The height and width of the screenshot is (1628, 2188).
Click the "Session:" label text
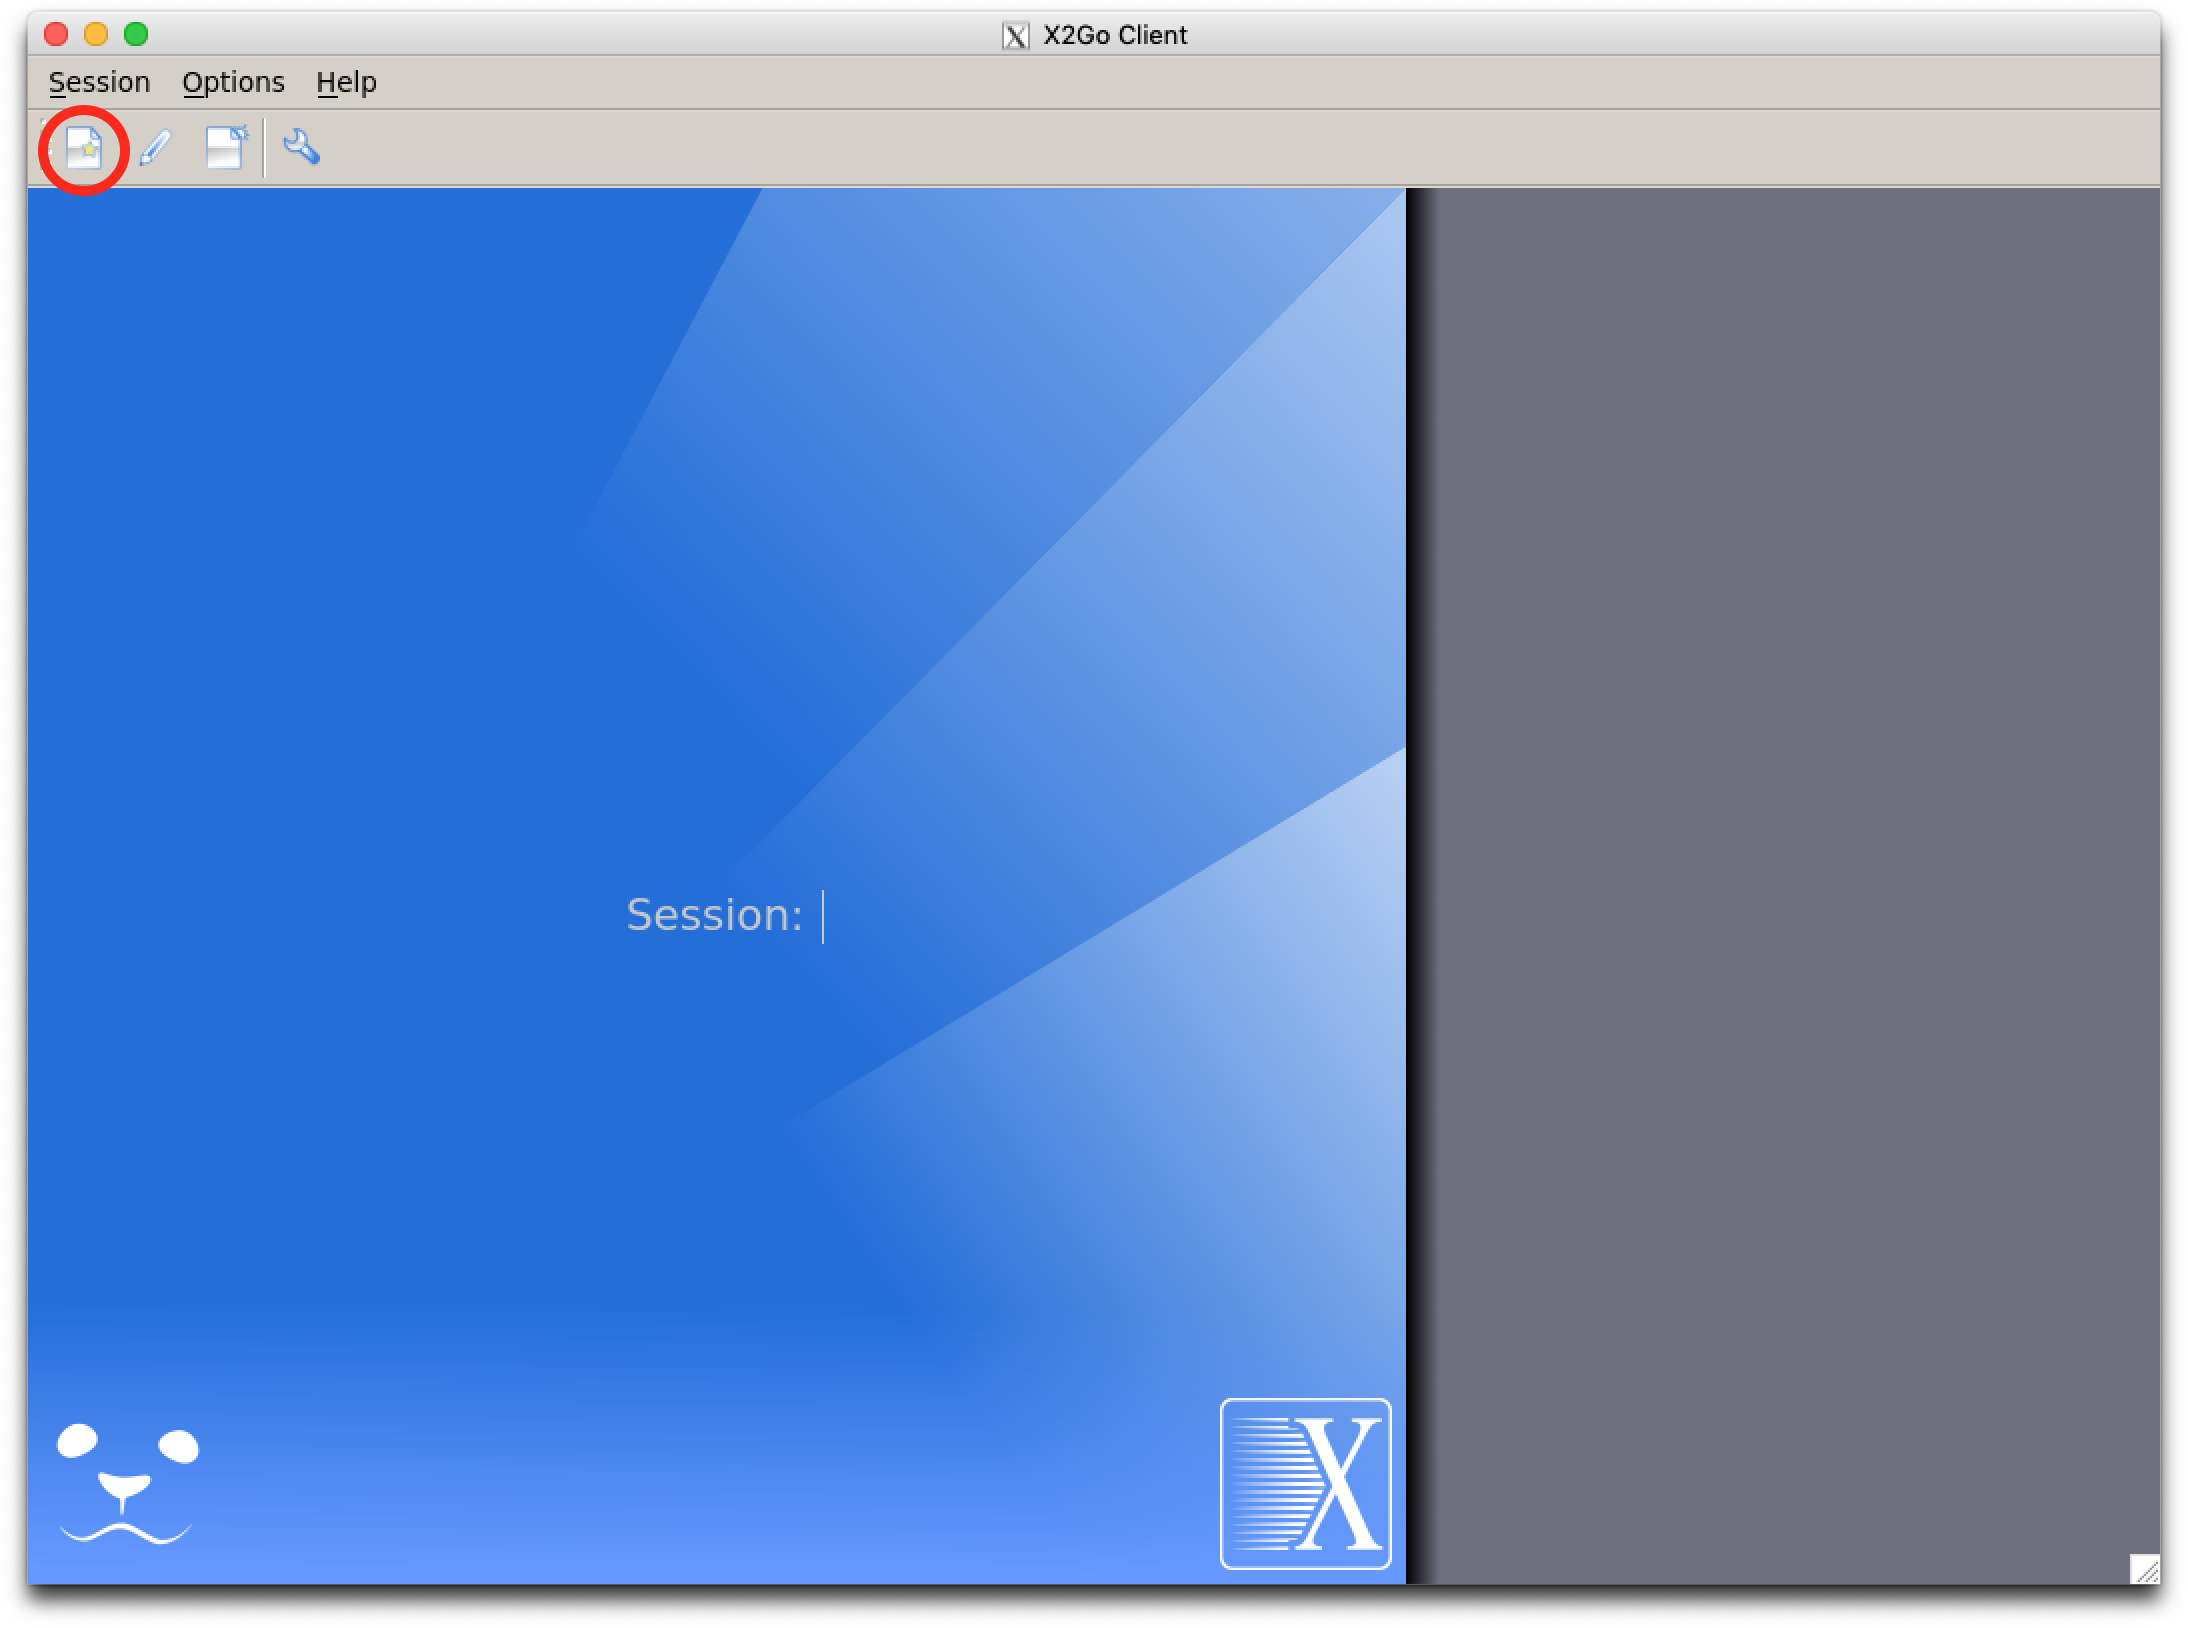coord(714,916)
